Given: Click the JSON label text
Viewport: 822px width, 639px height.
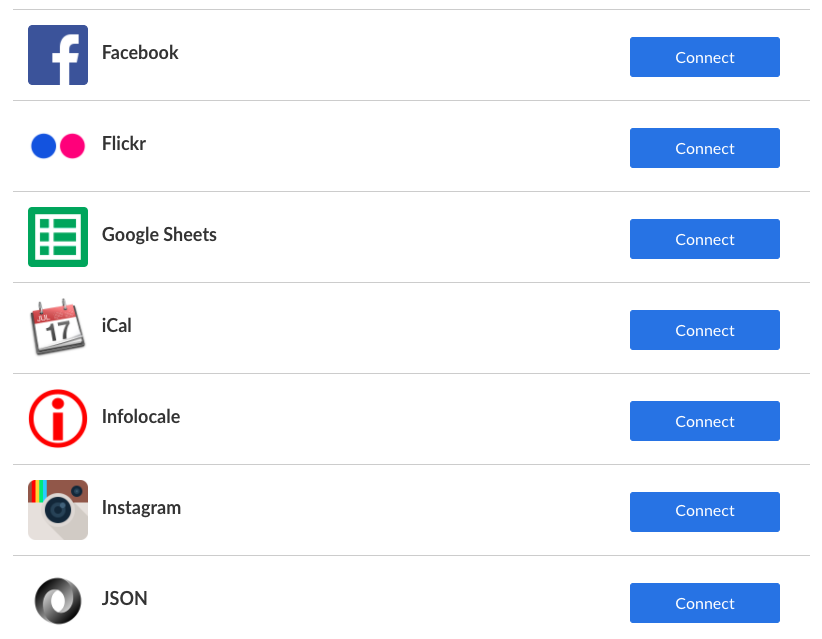Looking at the screenshot, I should click(124, 598).
